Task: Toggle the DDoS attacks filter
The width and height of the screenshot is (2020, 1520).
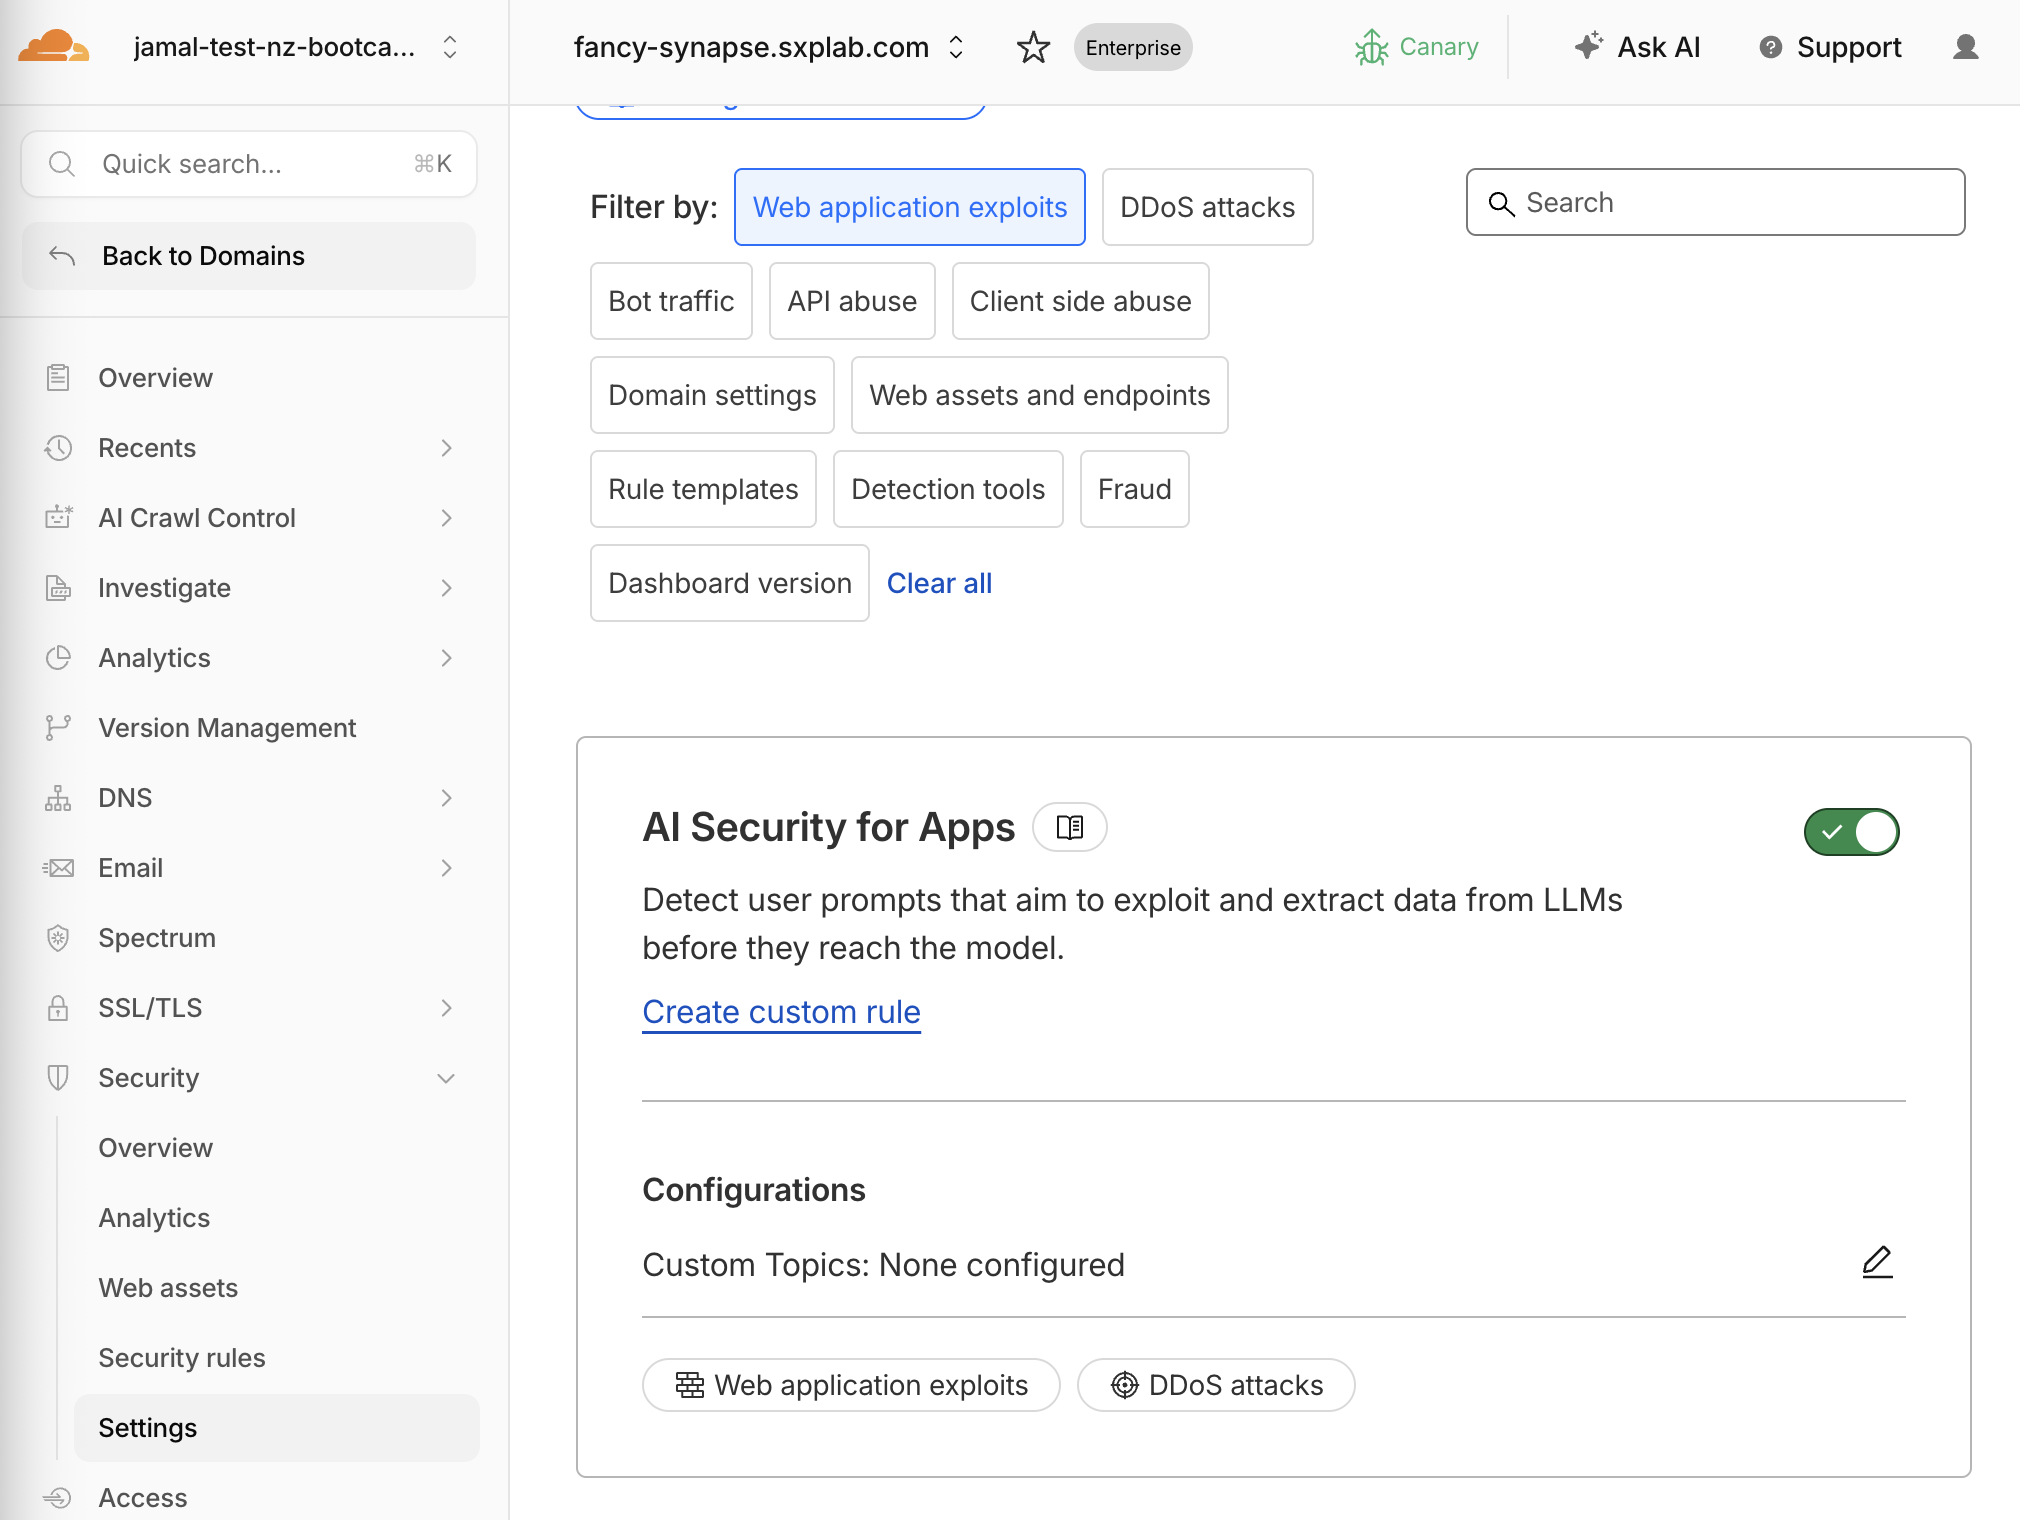Action: point(1207,207)
